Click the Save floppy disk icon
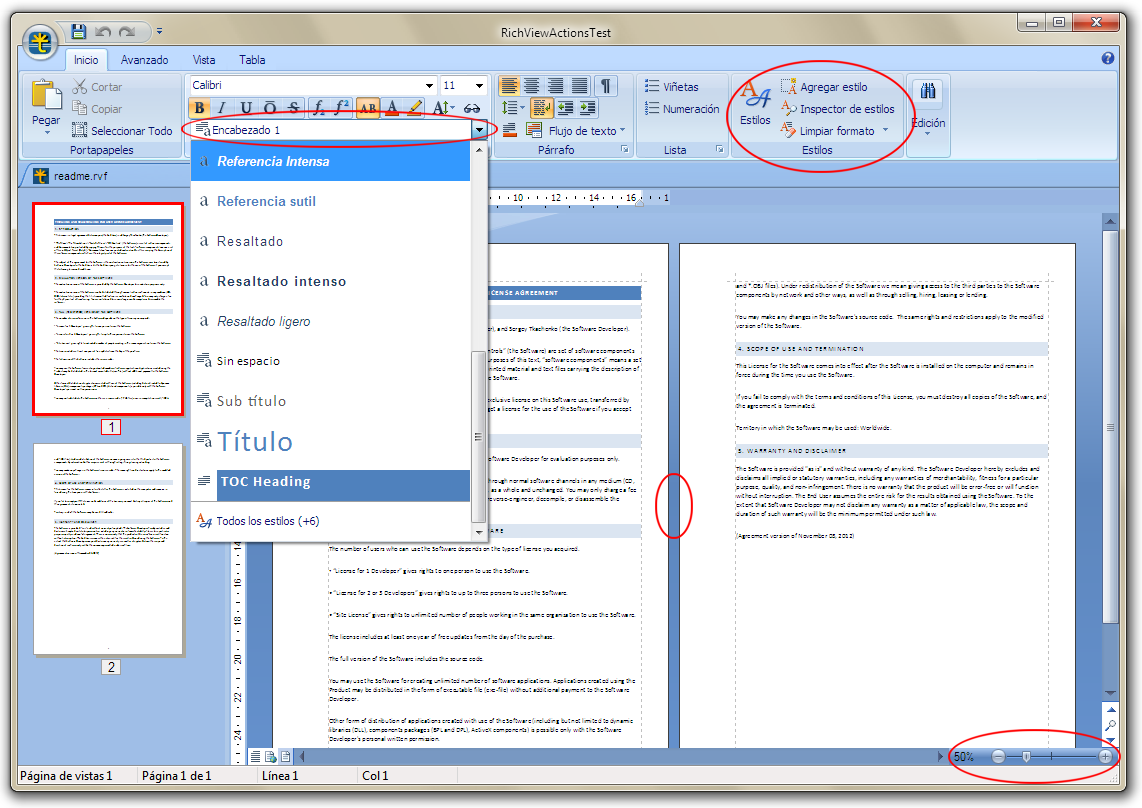 pos(79,32)
